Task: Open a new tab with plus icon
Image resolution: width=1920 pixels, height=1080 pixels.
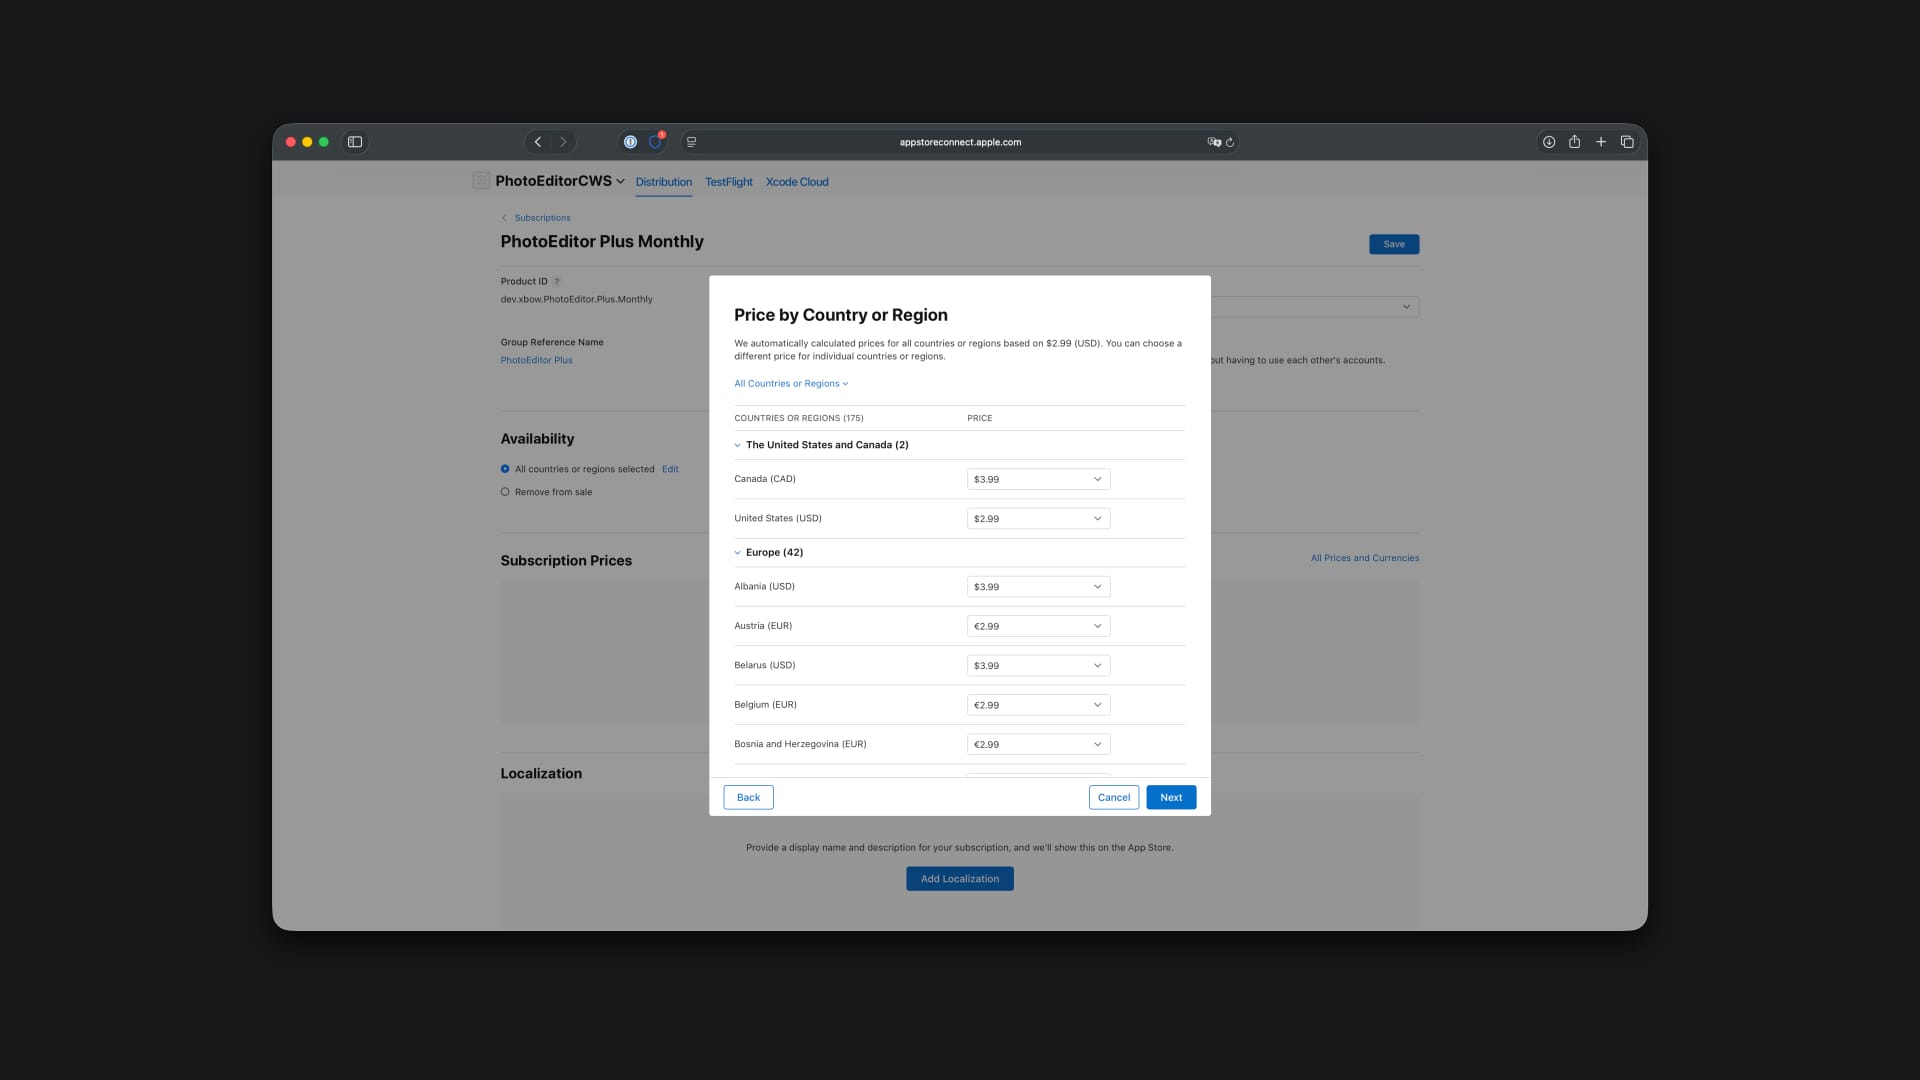Action: click(x=1601, y=142)
